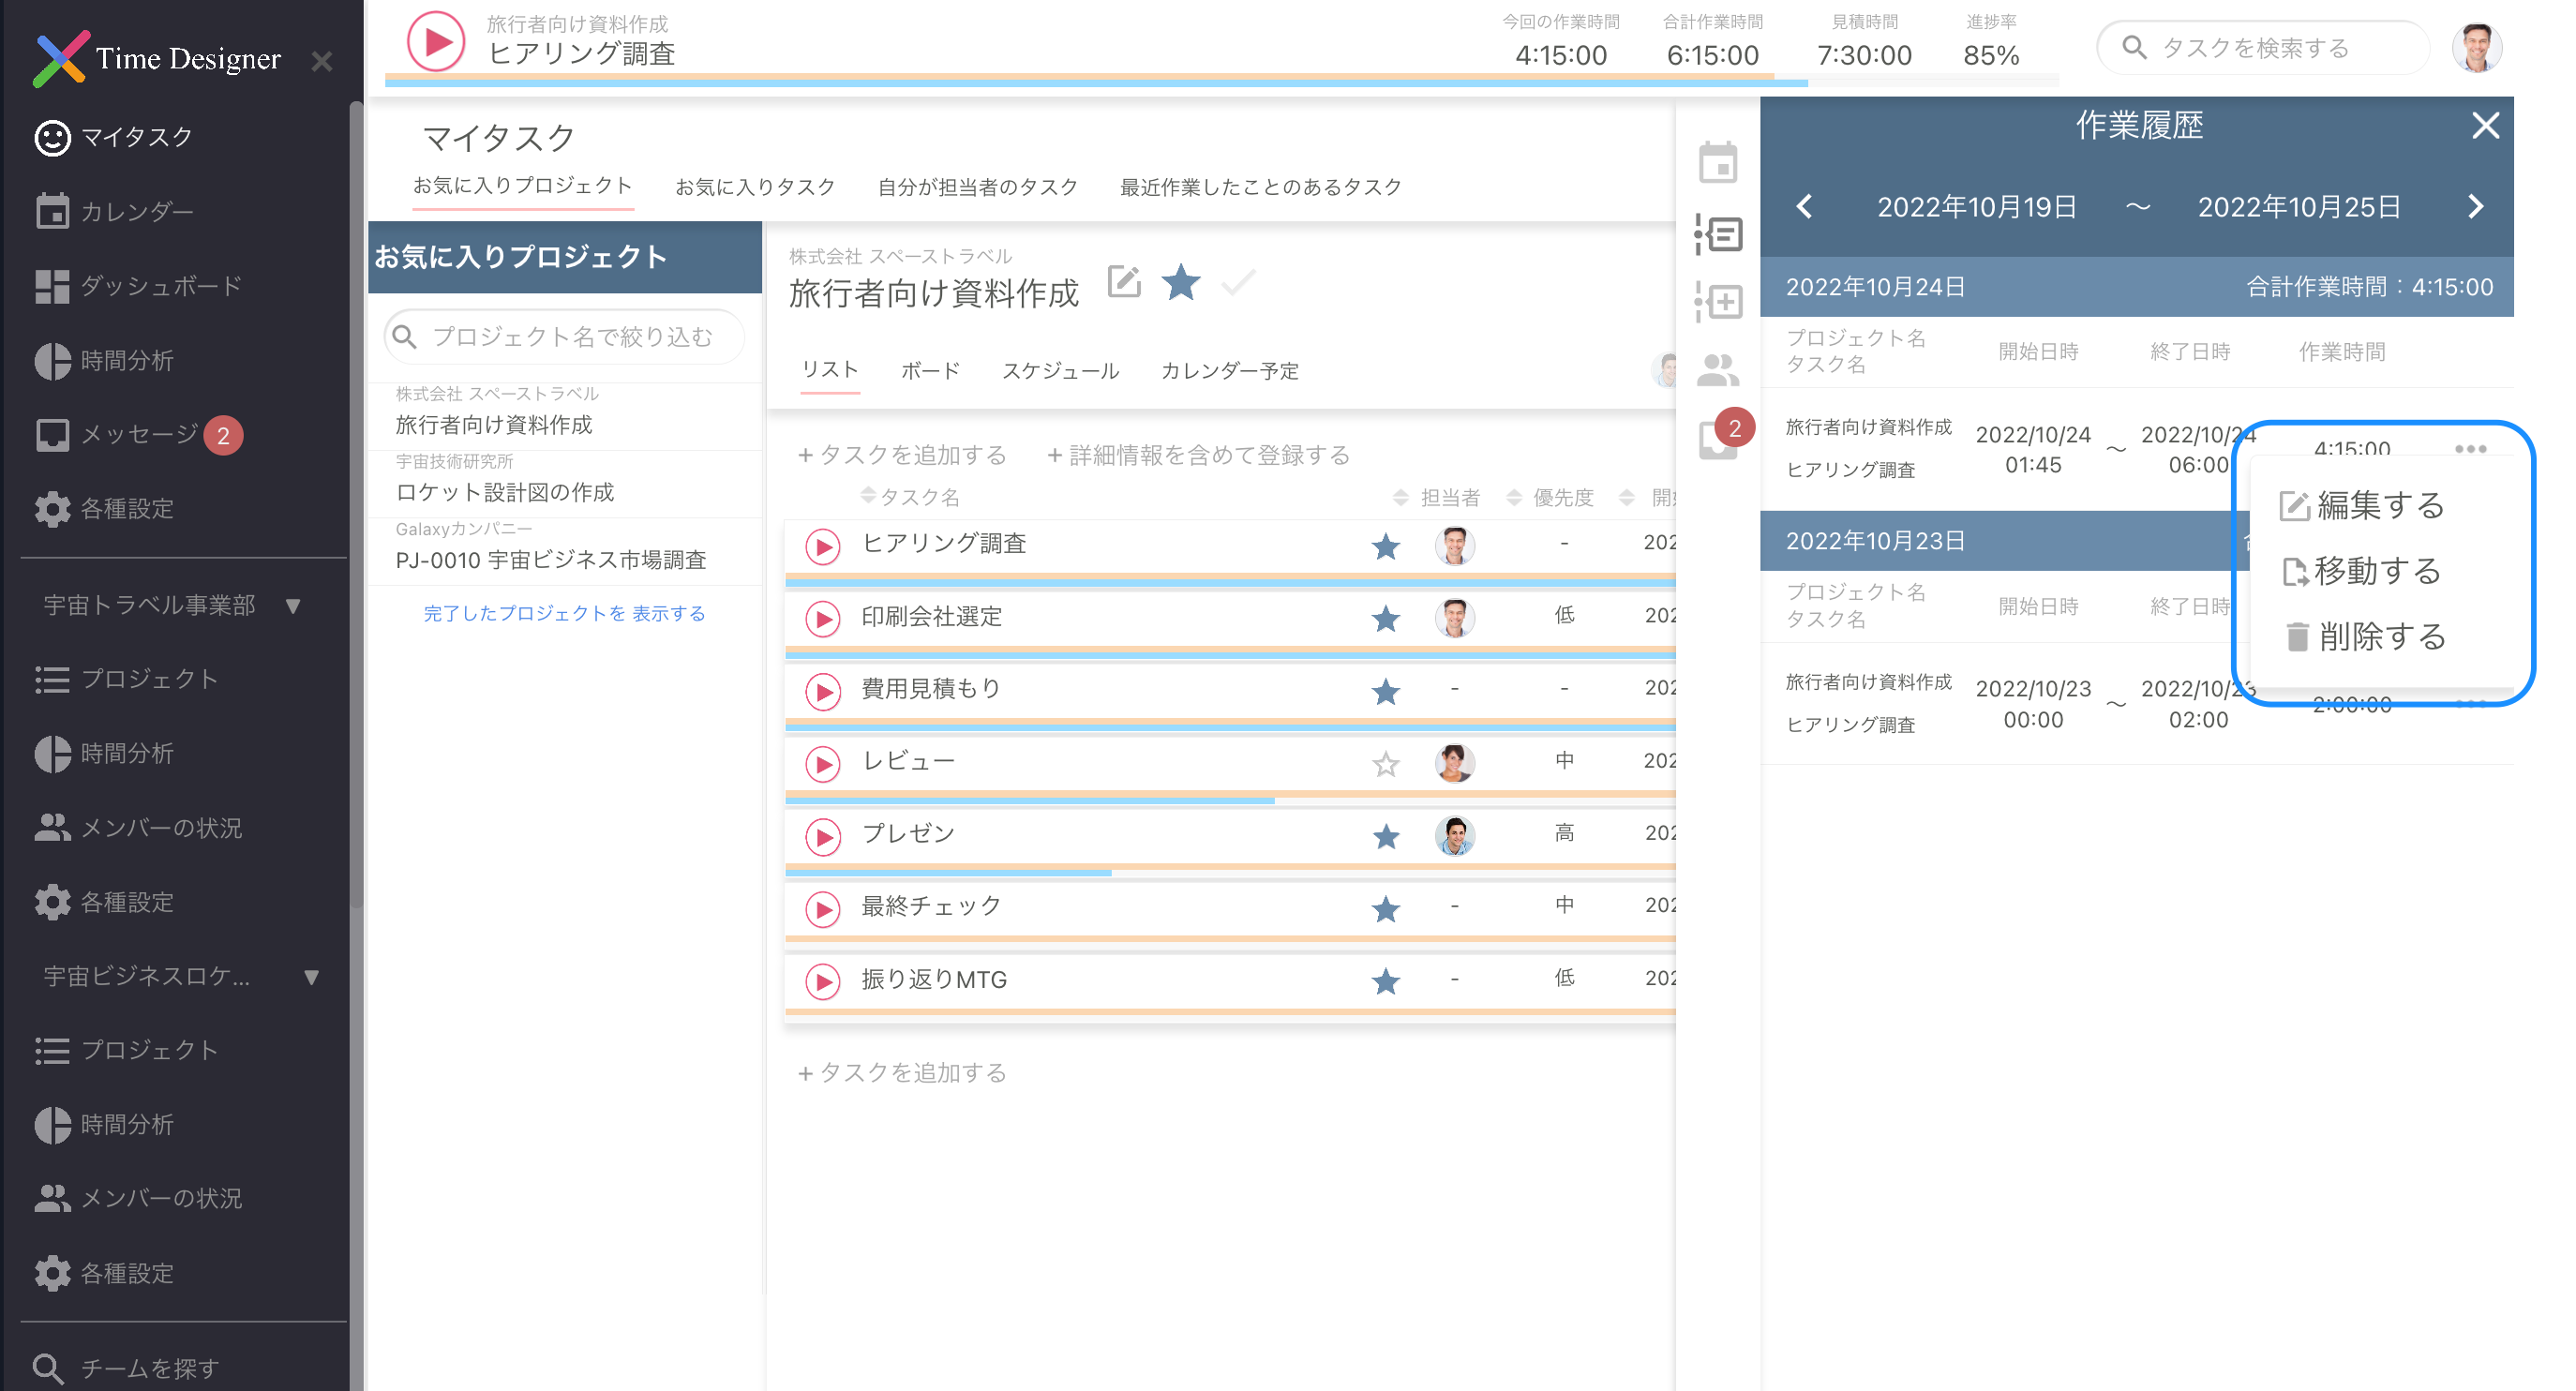The height and width of the screenshot is (1391, 2576).
Task: Open メッセージ in the left sidebar
Action: click(x=139, y=434)
